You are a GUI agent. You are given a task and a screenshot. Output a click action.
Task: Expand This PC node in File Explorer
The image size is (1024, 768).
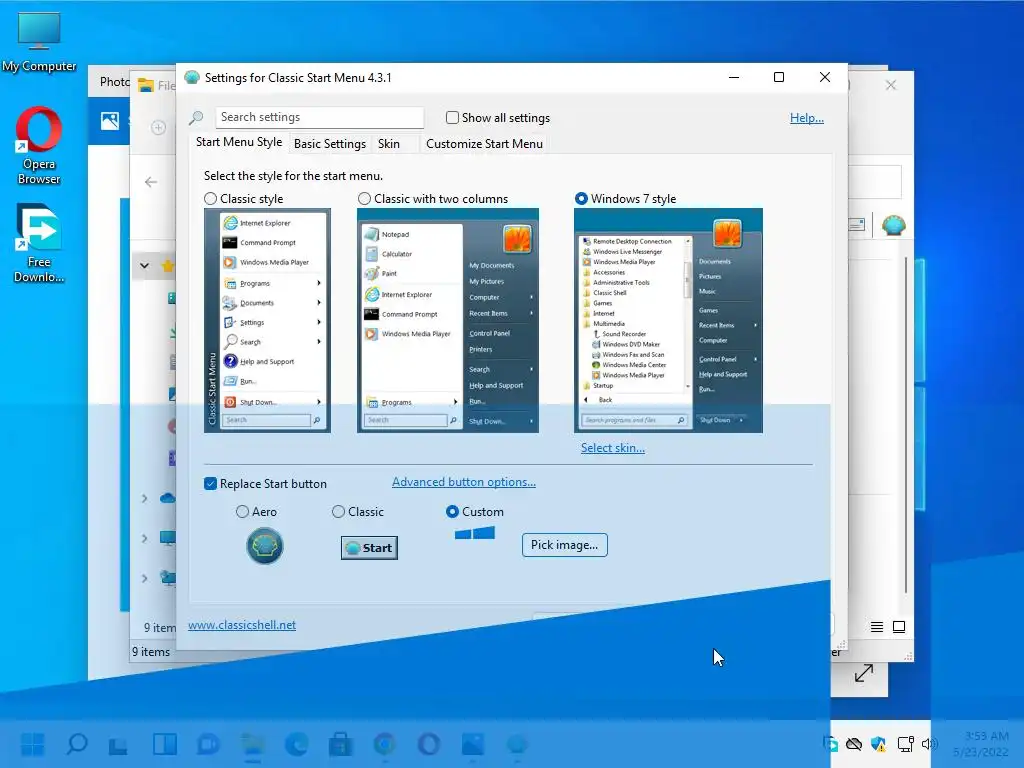point(144,538)
